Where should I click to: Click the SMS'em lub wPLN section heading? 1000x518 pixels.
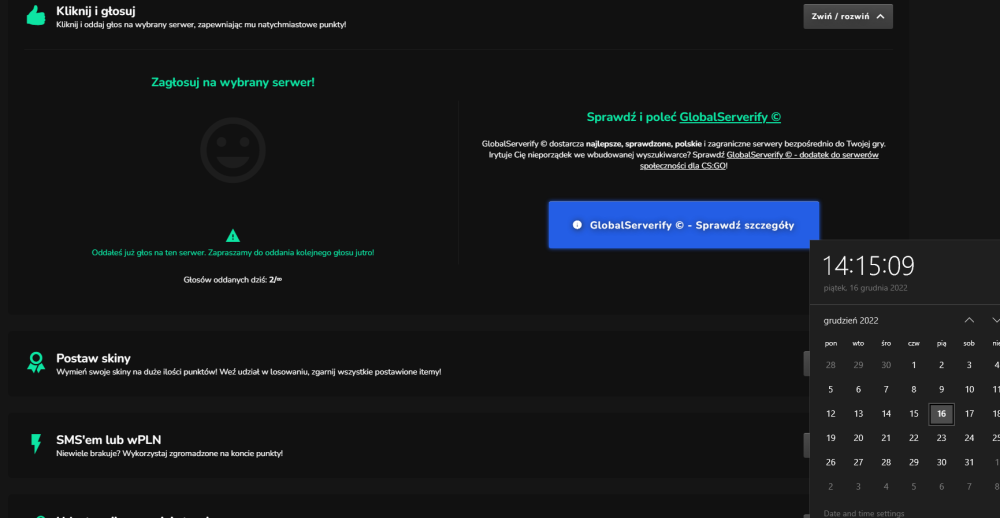click(108, 440)
